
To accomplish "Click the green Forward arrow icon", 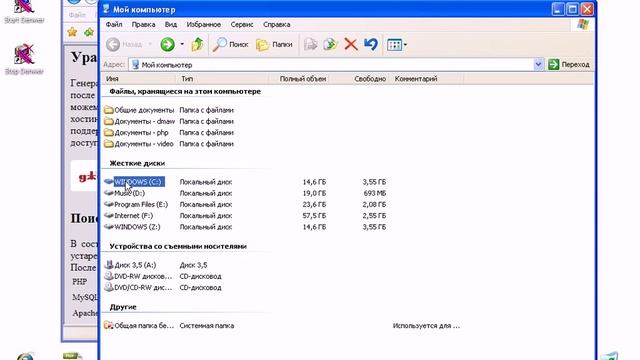I will pyautogui.click(x=167, y=44).
